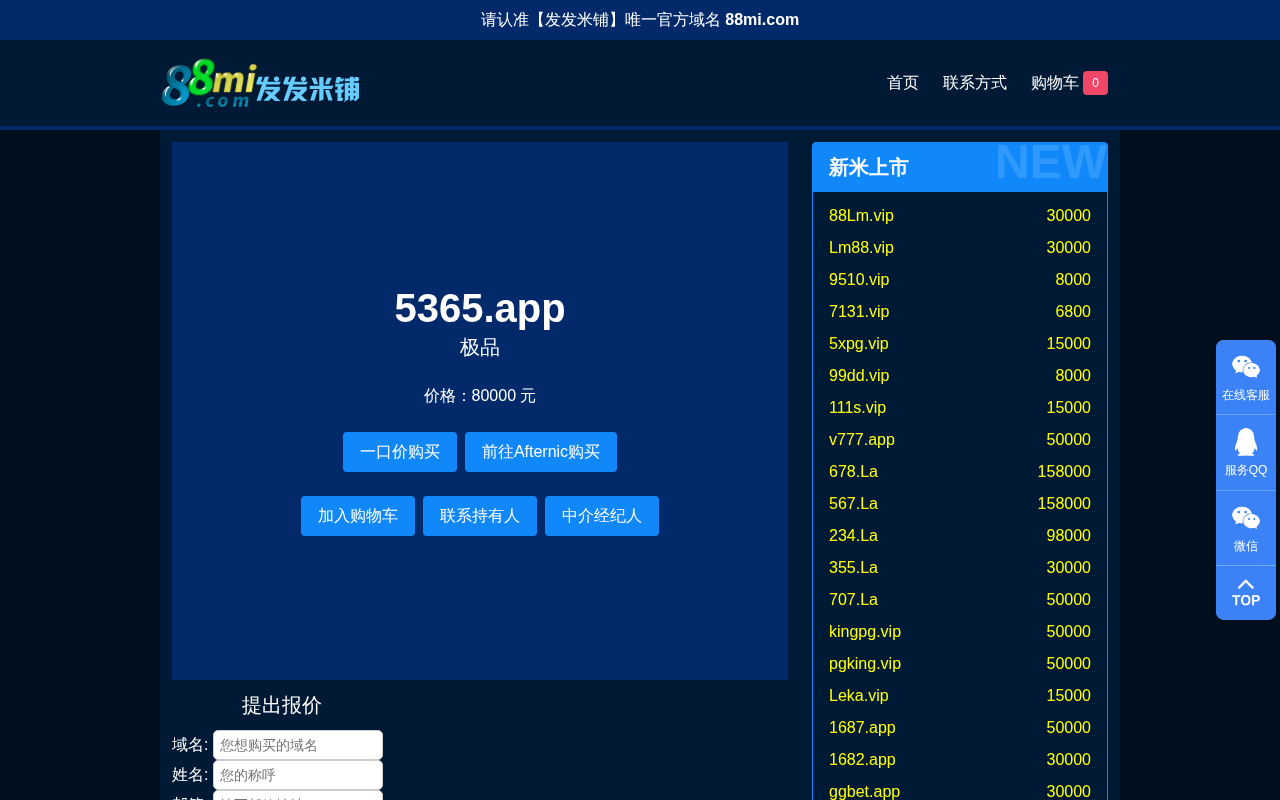Focus the 姓名 input field
Viewport: 1280px width, 800px height.
(x=298, y=775)
